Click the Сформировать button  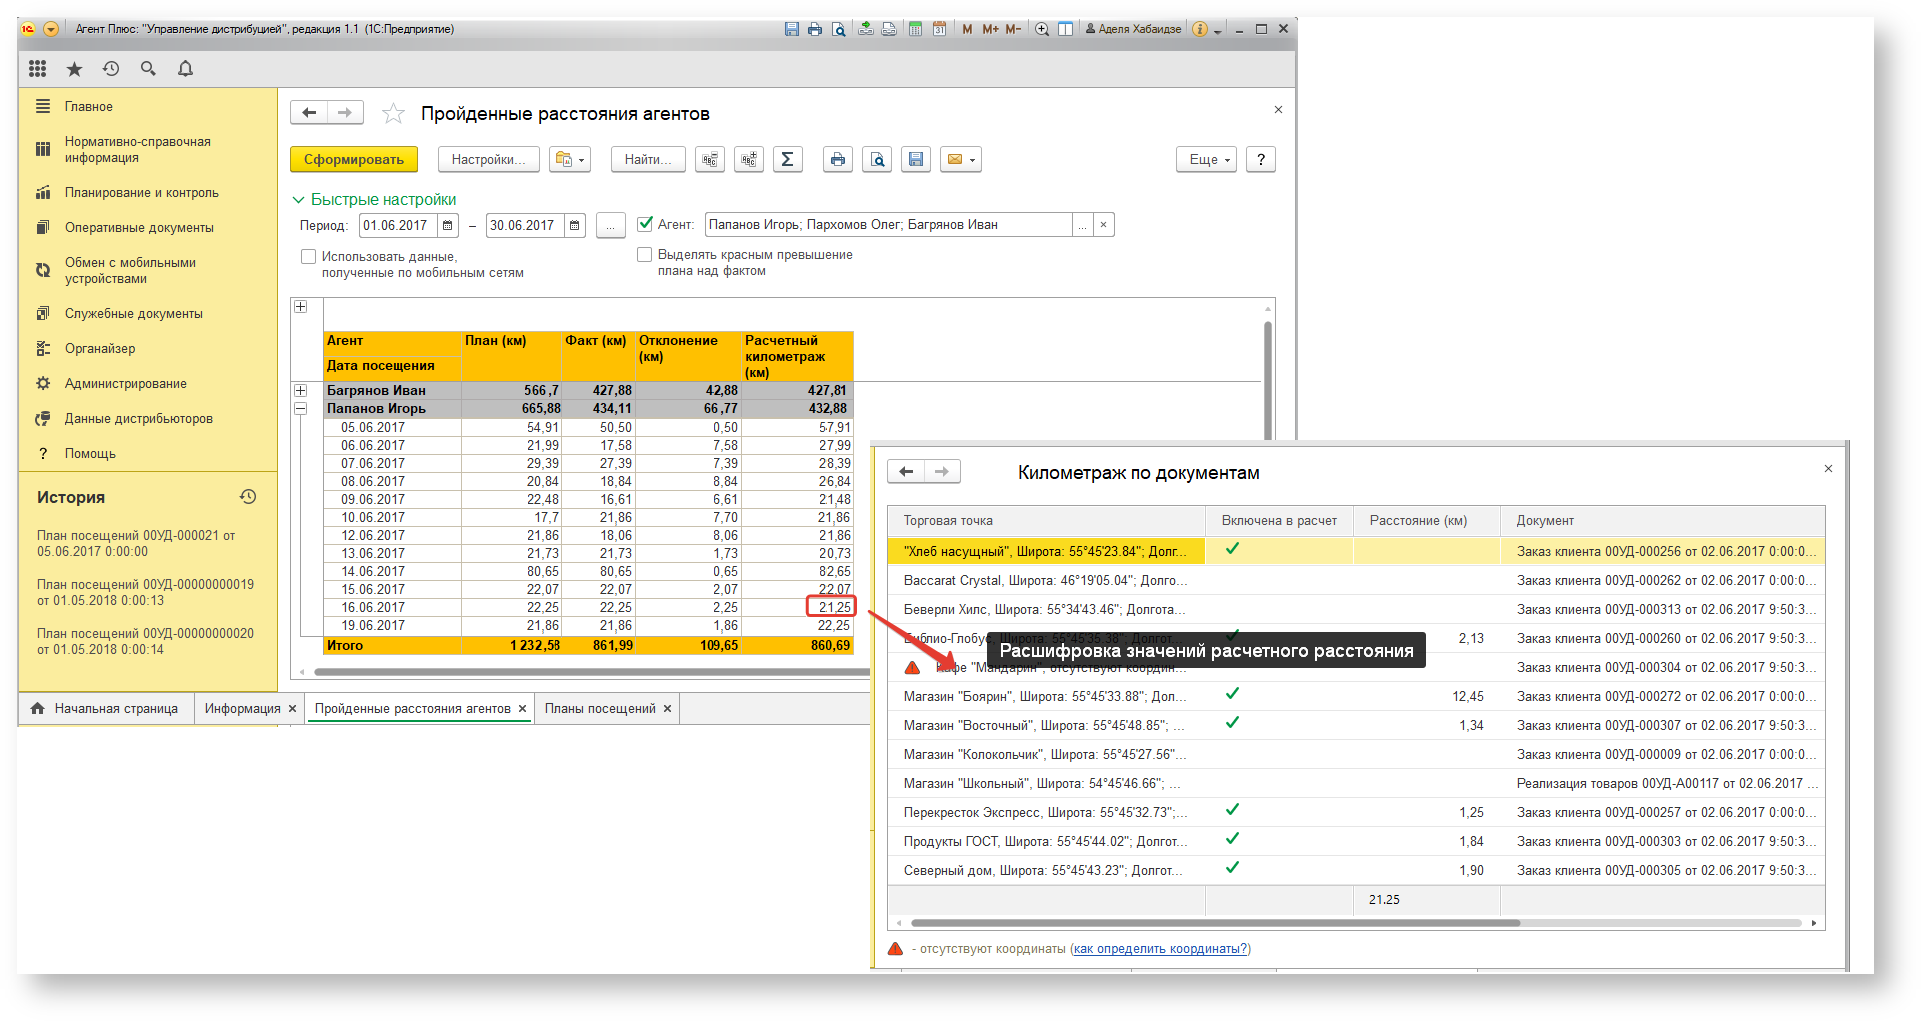click(x=354, y=159)
